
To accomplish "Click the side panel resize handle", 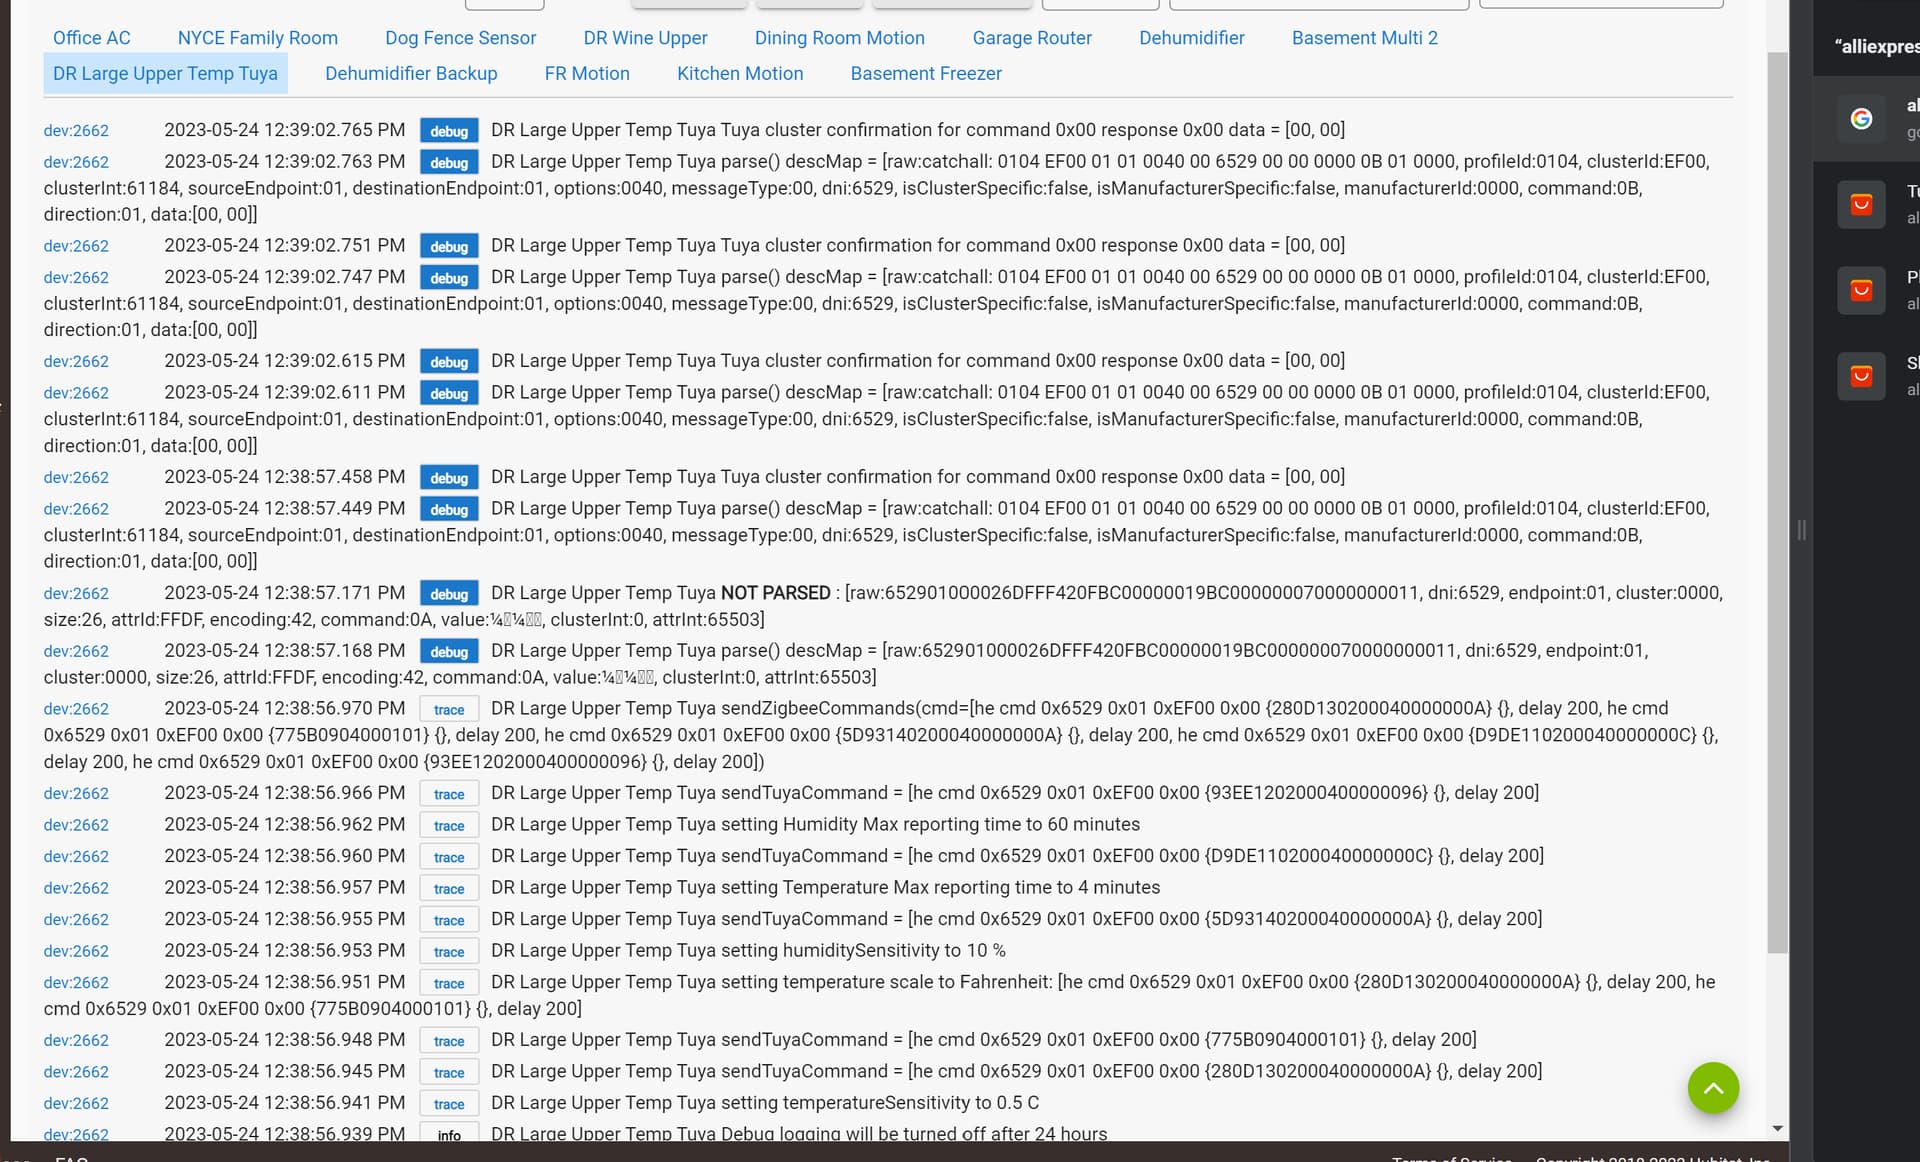I will tap(1801, 530).
